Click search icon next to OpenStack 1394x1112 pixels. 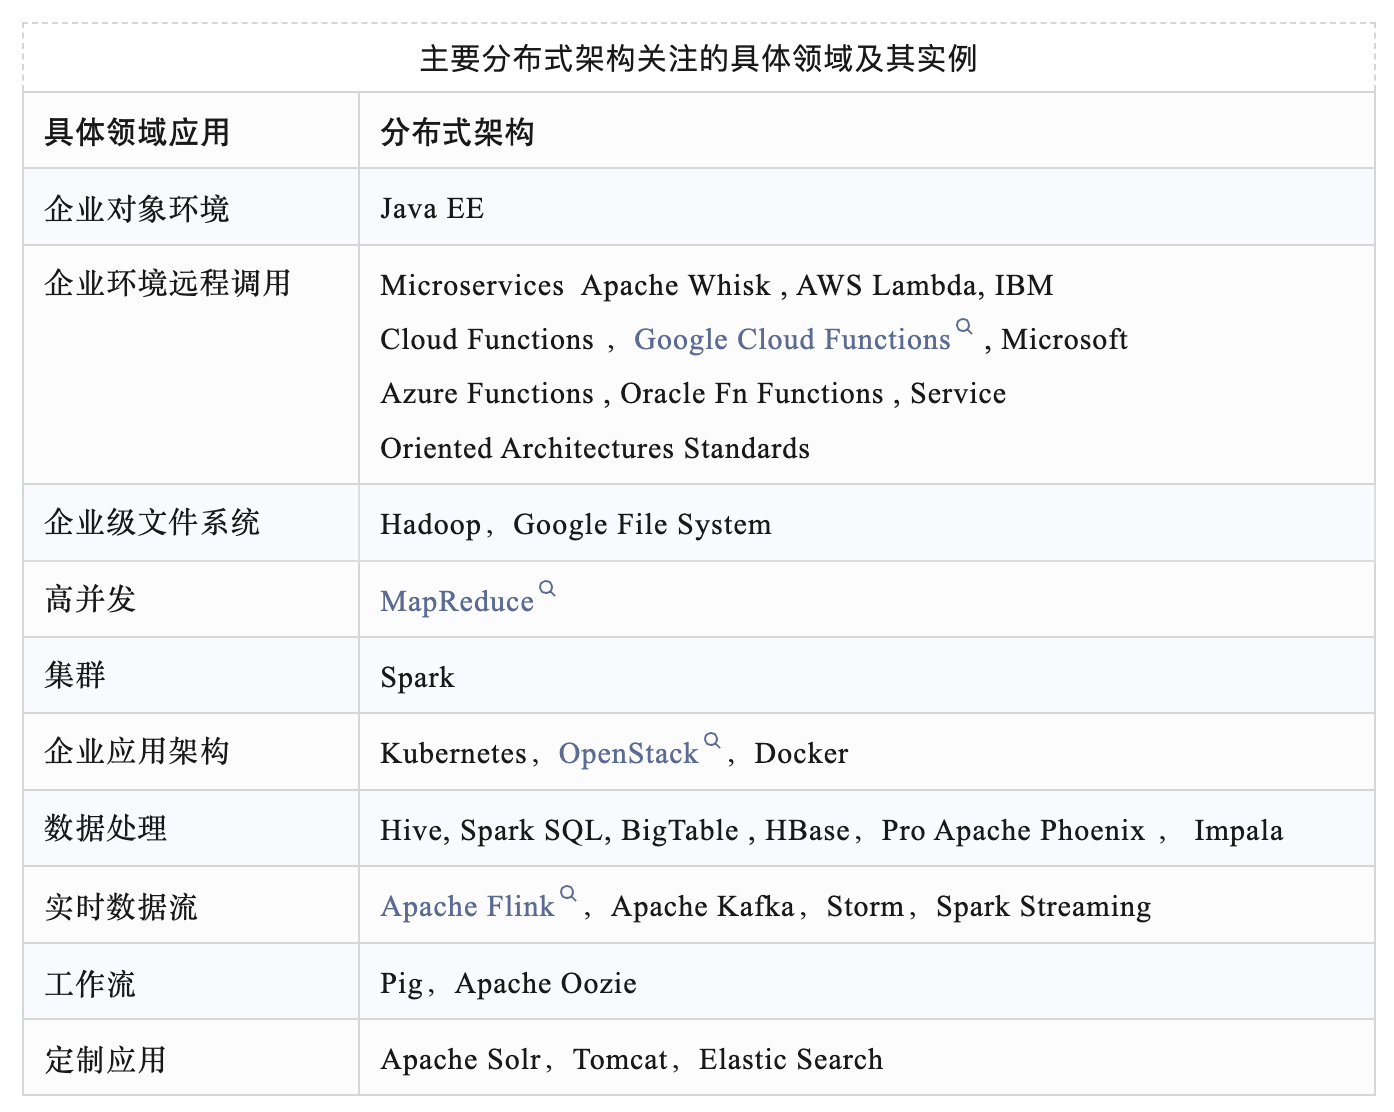tap(712, 741)
